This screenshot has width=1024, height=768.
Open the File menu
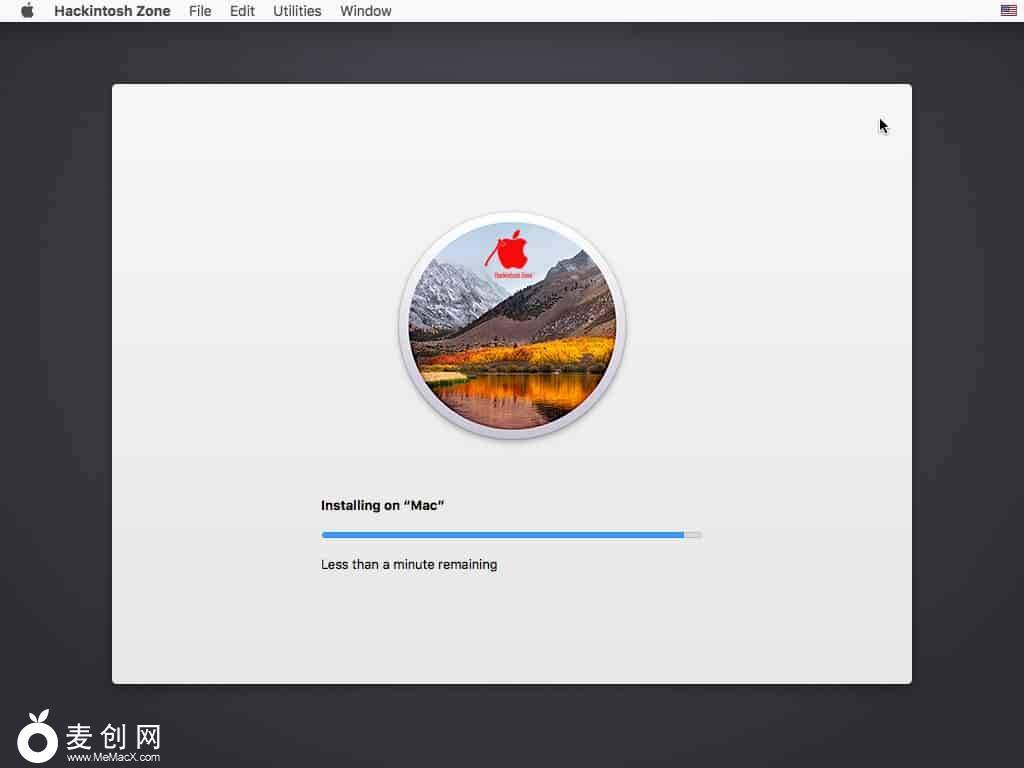click(x=200, y=11)
